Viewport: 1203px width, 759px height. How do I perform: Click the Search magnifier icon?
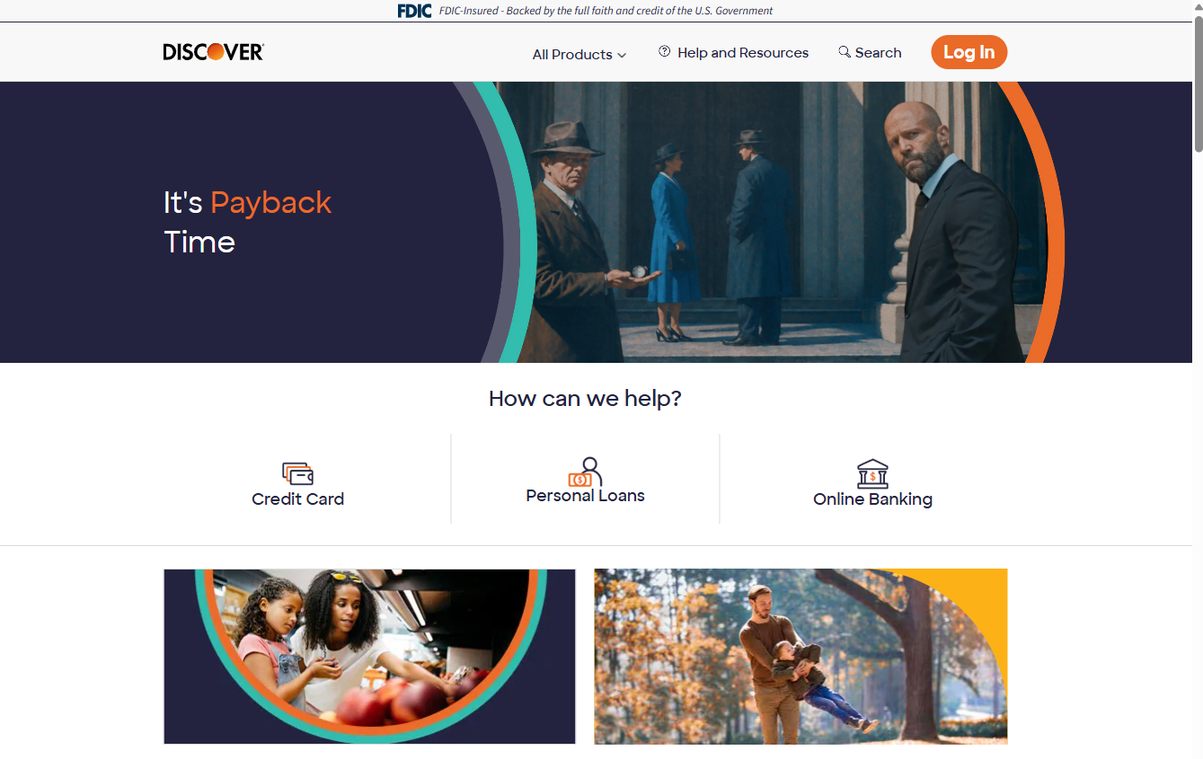coord(845,52)
